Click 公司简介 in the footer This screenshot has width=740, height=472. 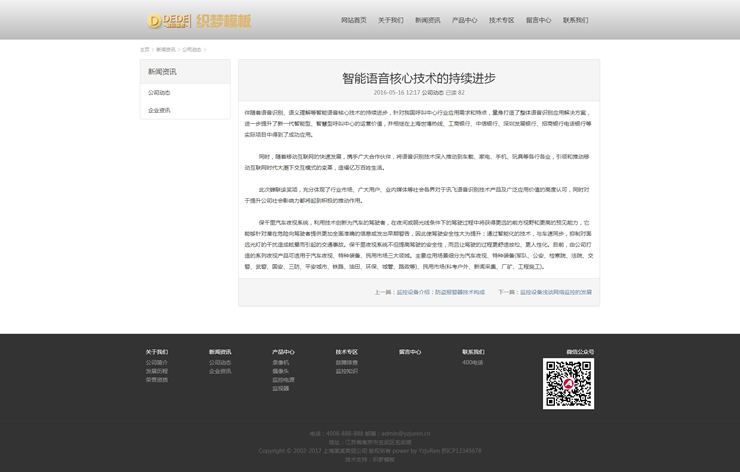pos(156,362)
